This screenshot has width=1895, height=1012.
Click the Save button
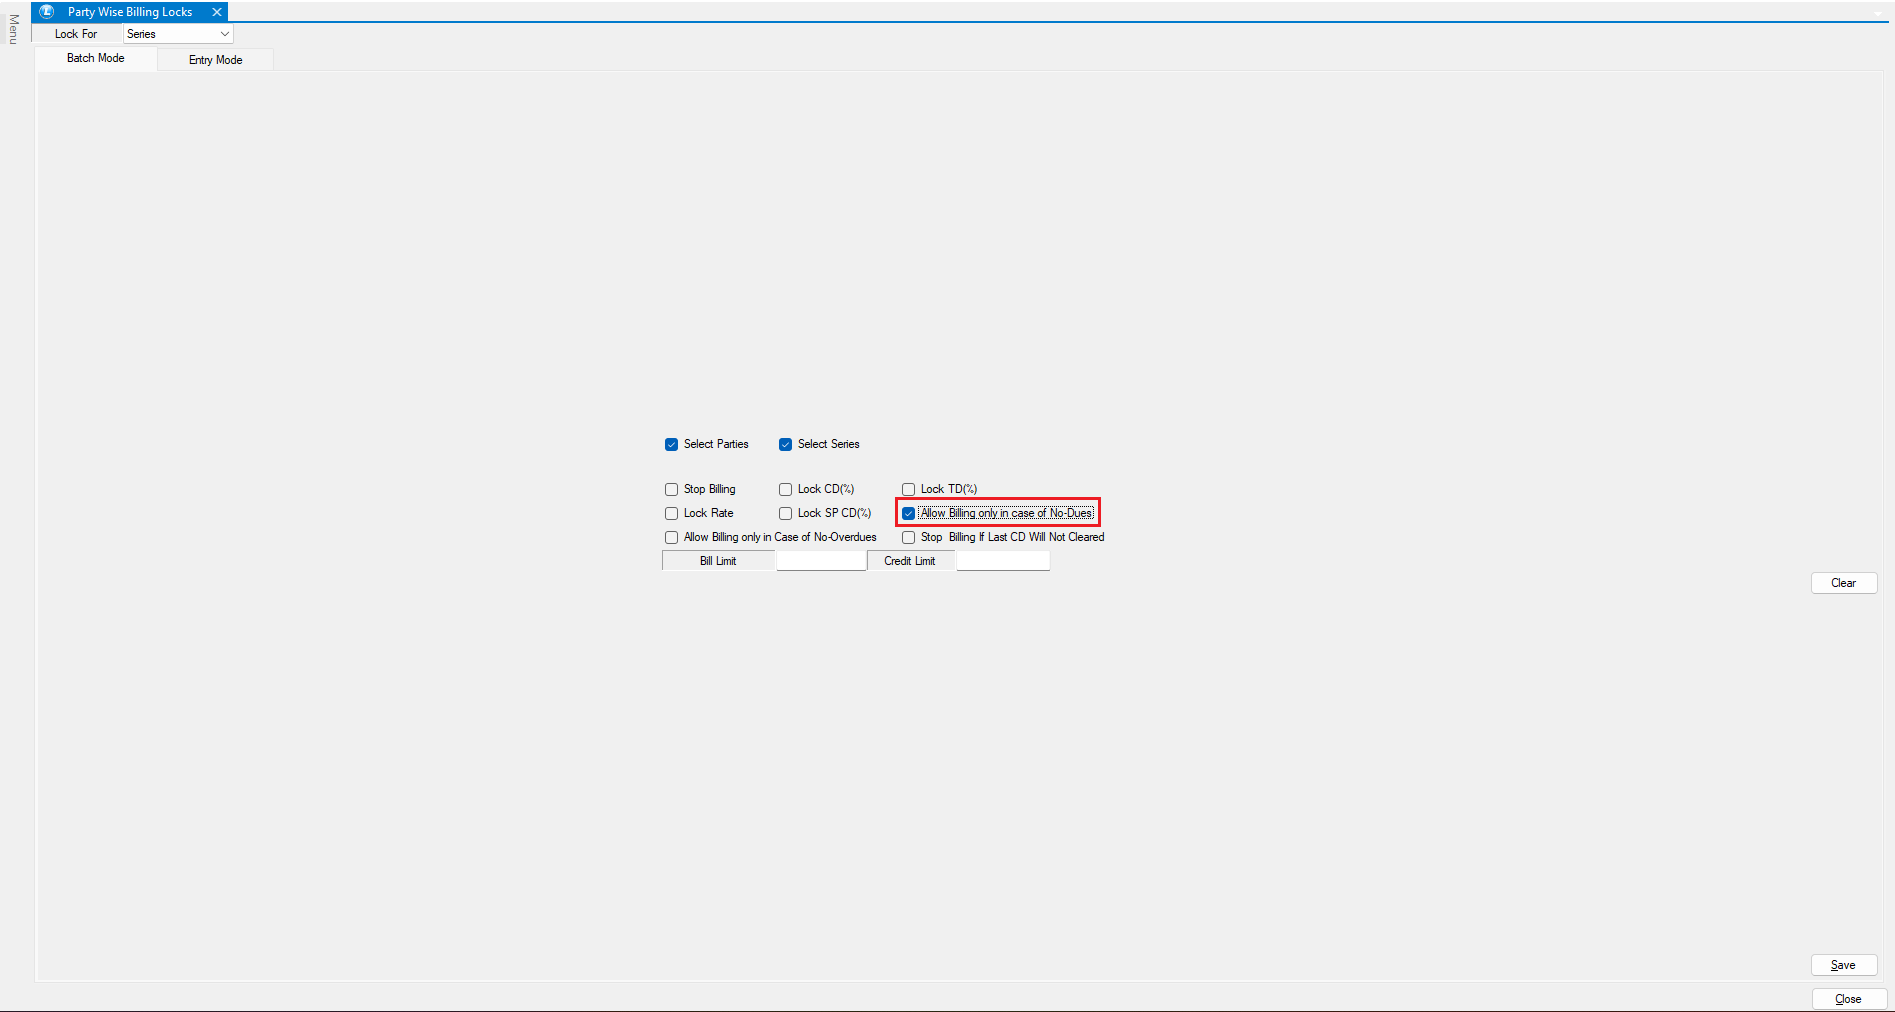coord(1843,965)
